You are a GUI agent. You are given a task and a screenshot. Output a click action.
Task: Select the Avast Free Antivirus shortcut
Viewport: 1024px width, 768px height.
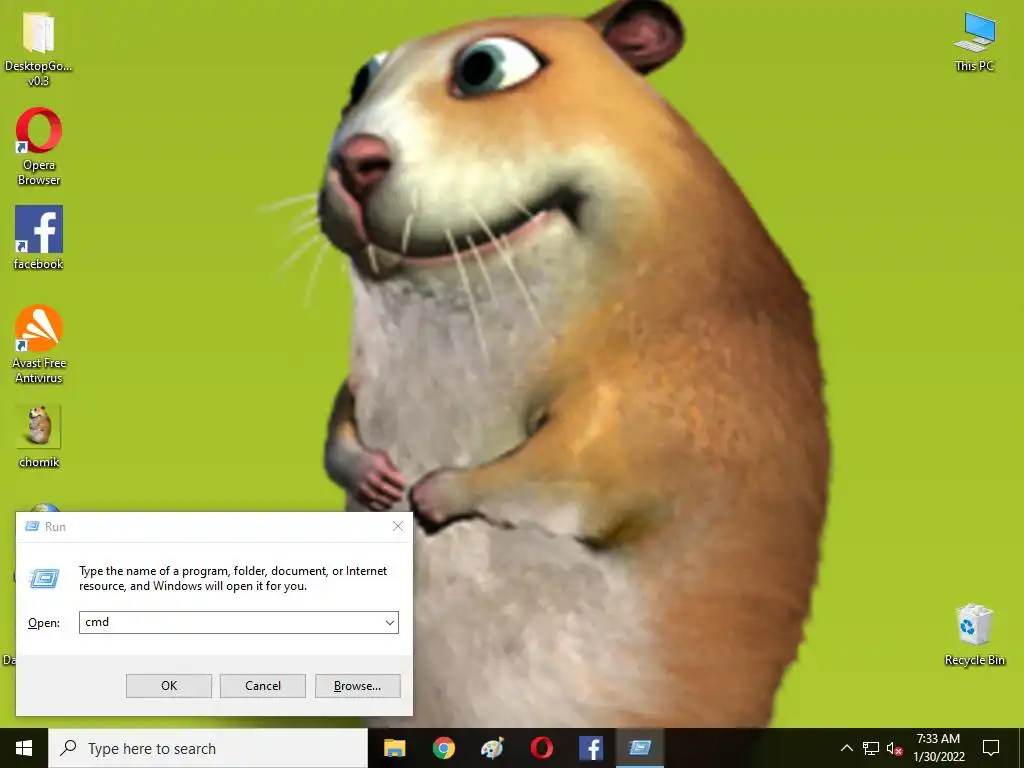click(39, 344)
